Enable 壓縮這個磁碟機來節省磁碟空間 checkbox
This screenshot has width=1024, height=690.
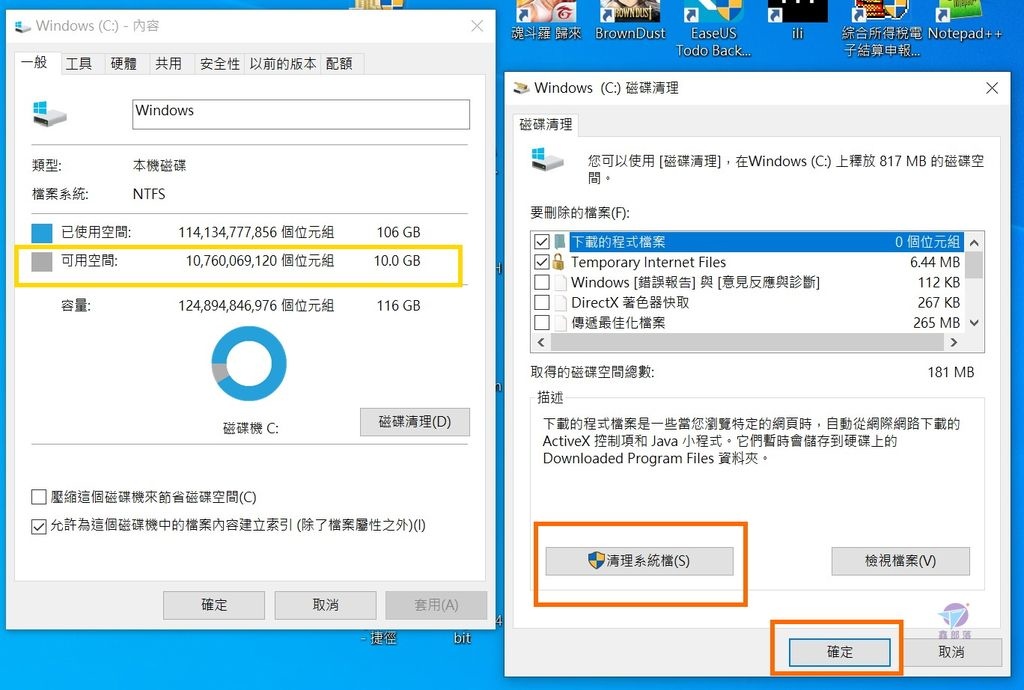pos(39,497)
